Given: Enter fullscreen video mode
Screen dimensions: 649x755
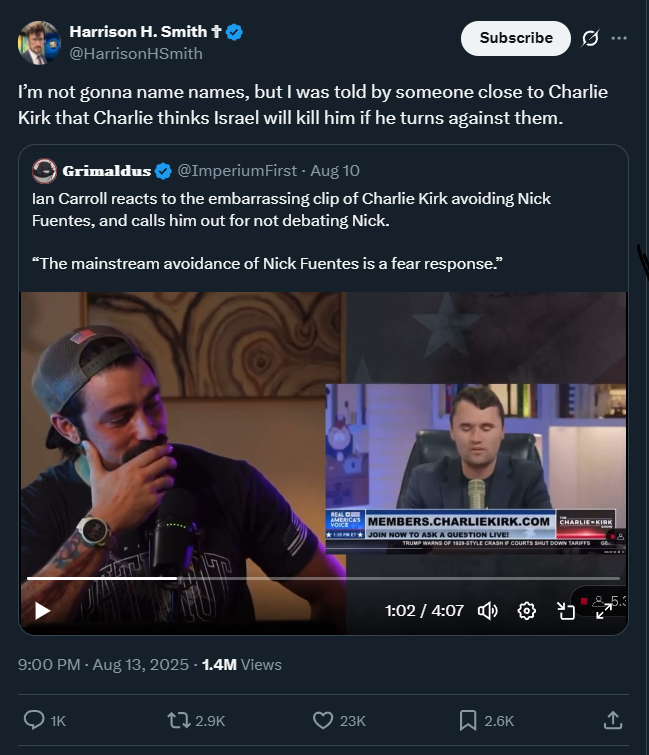Looking at the screenshot, I should pyautogui.click(x=604, y=611).
